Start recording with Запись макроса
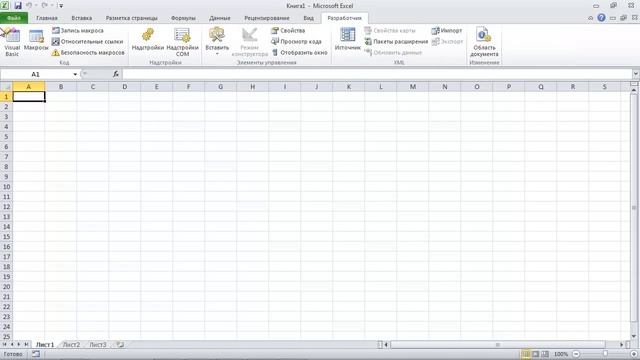This screenshot has width=640, height=360. (x=78, y=31)
